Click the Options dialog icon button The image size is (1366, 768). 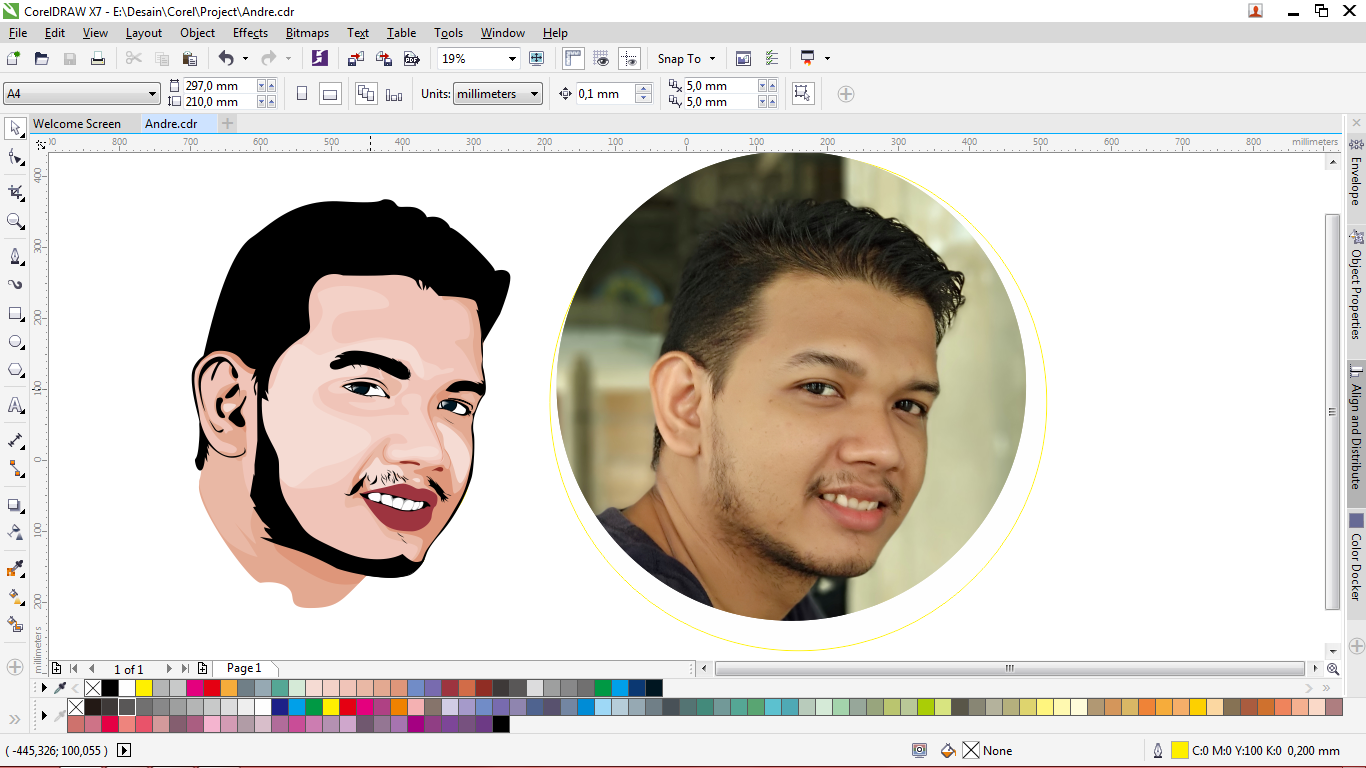click(771, 59)
